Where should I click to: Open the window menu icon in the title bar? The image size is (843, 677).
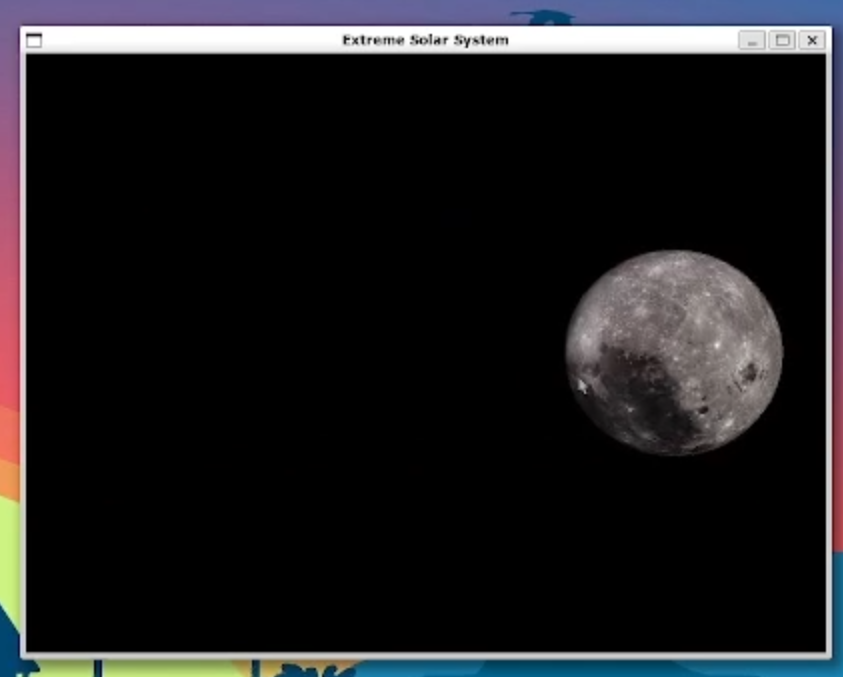click(34, 40)
